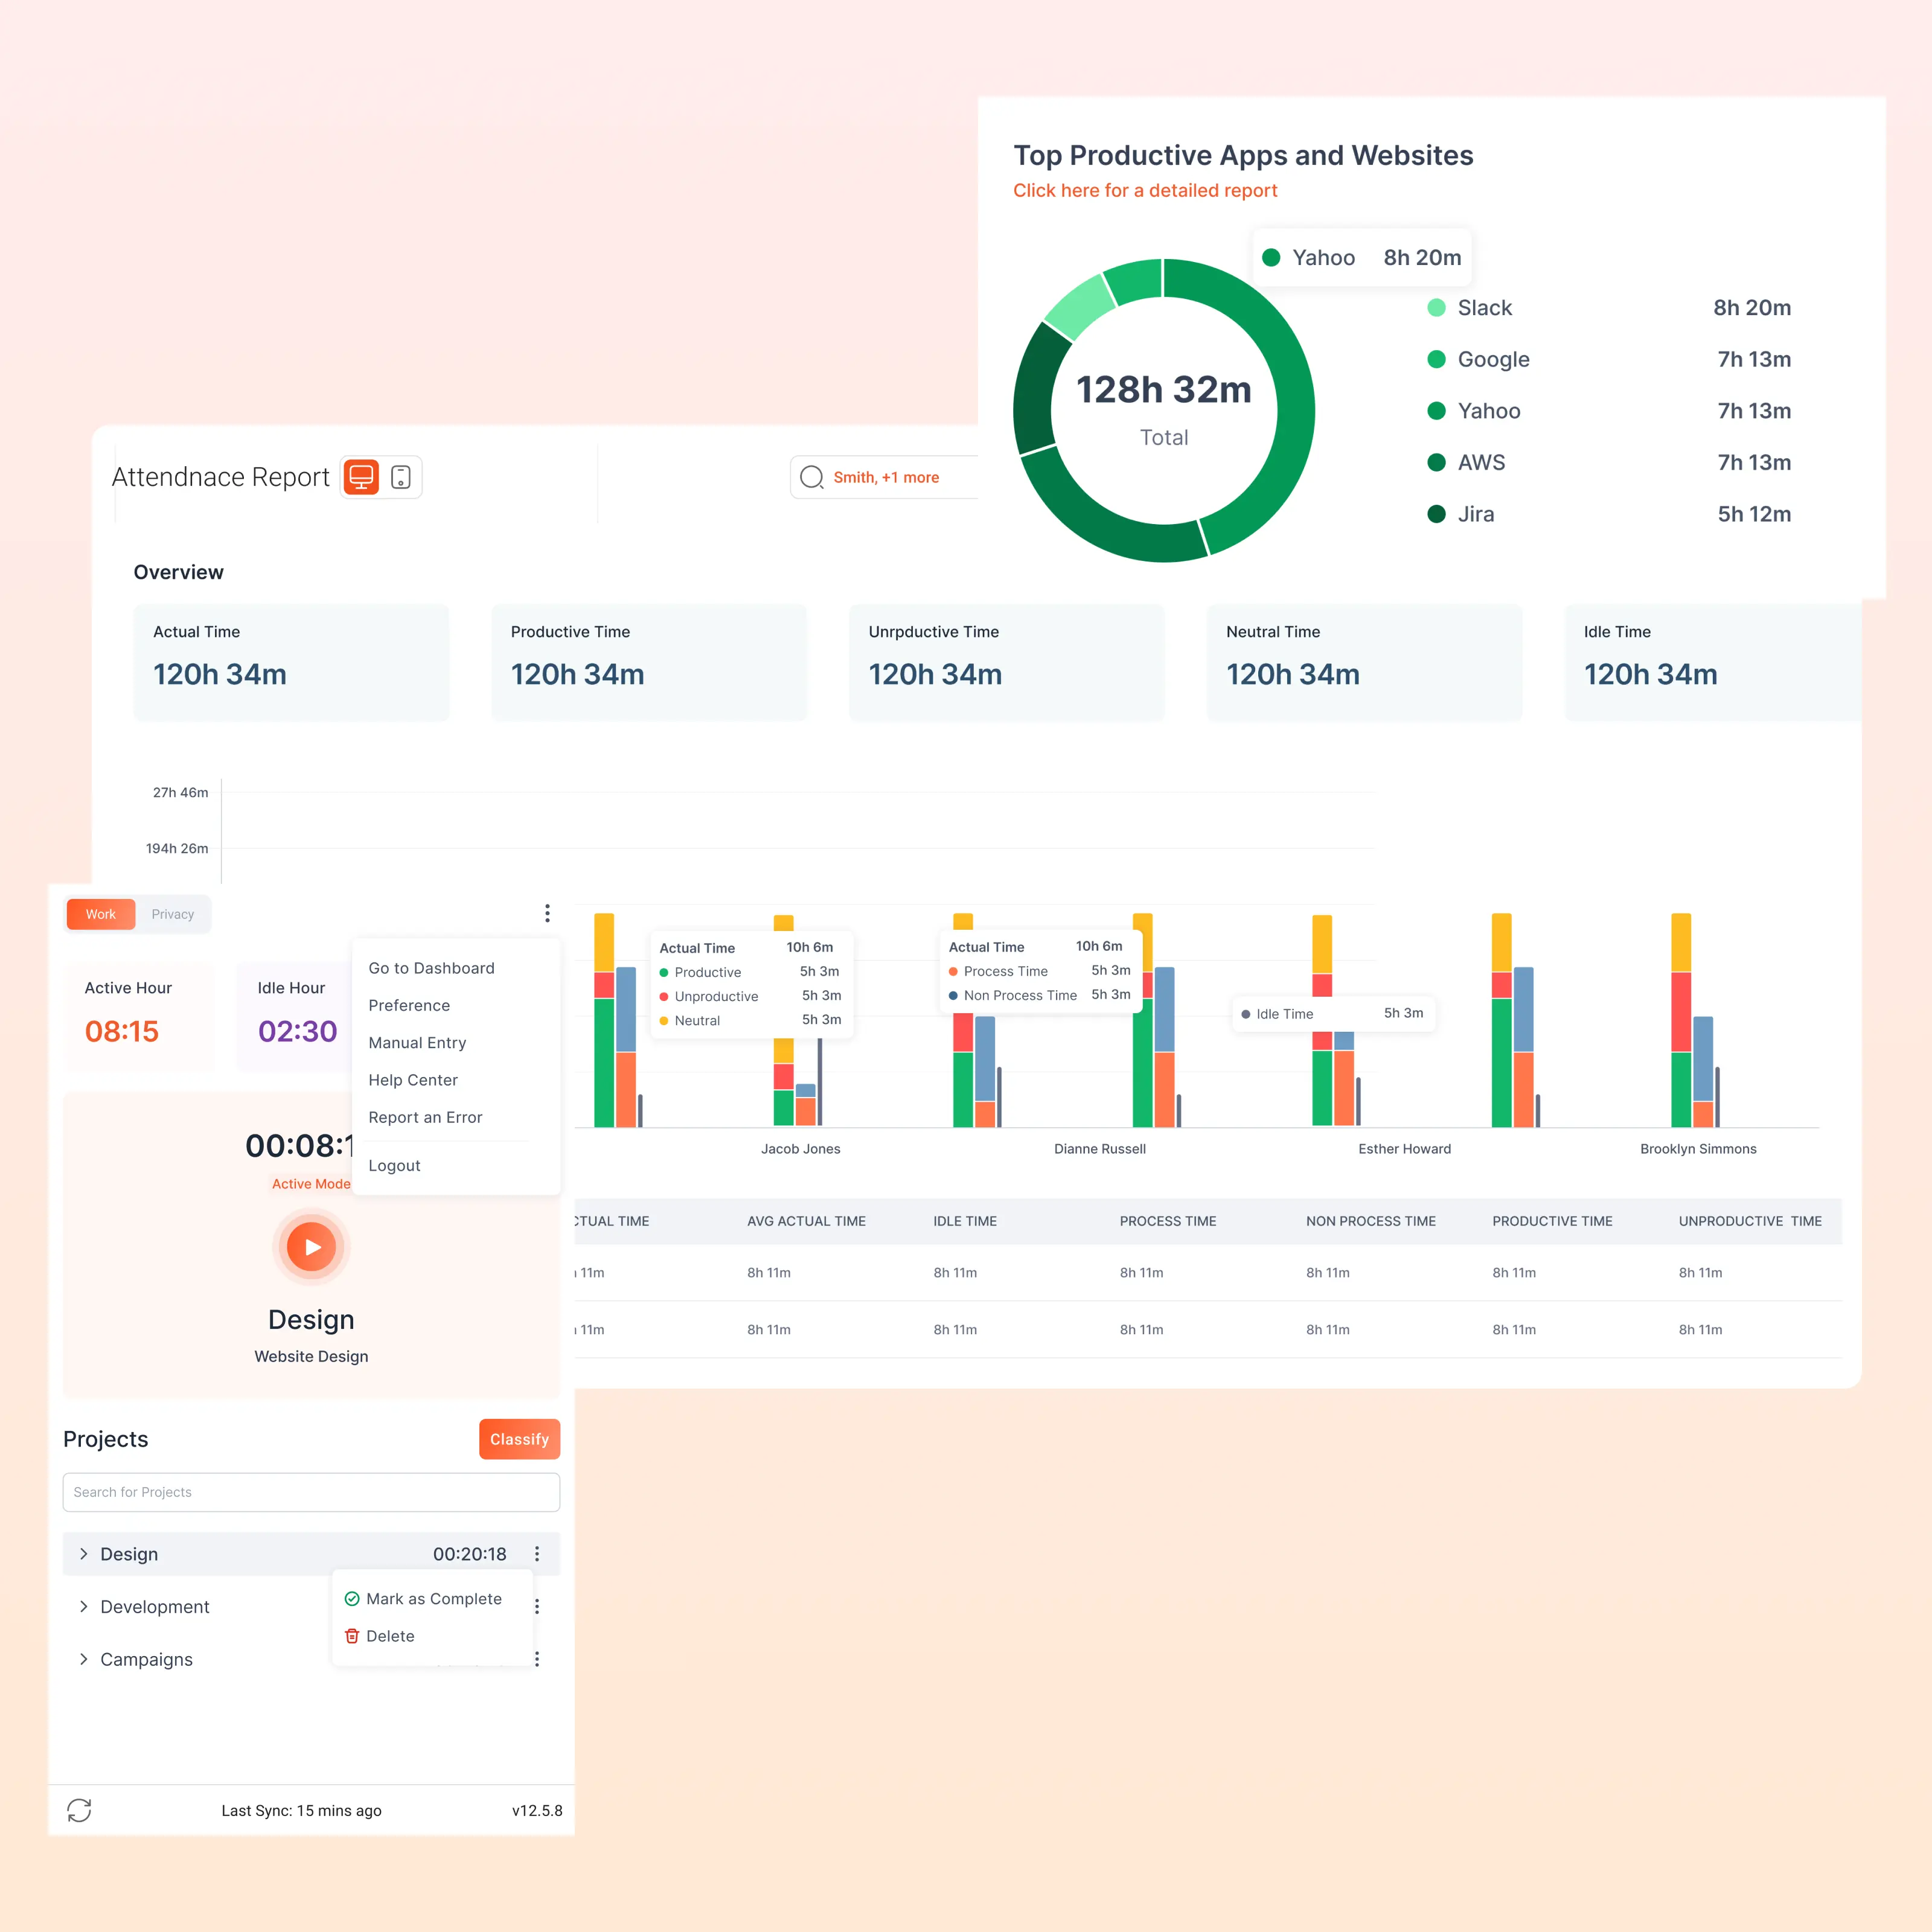The image size is (1932, 1932).
Task: Click the Neutral Time overview card
Action: coord(1364,662)
